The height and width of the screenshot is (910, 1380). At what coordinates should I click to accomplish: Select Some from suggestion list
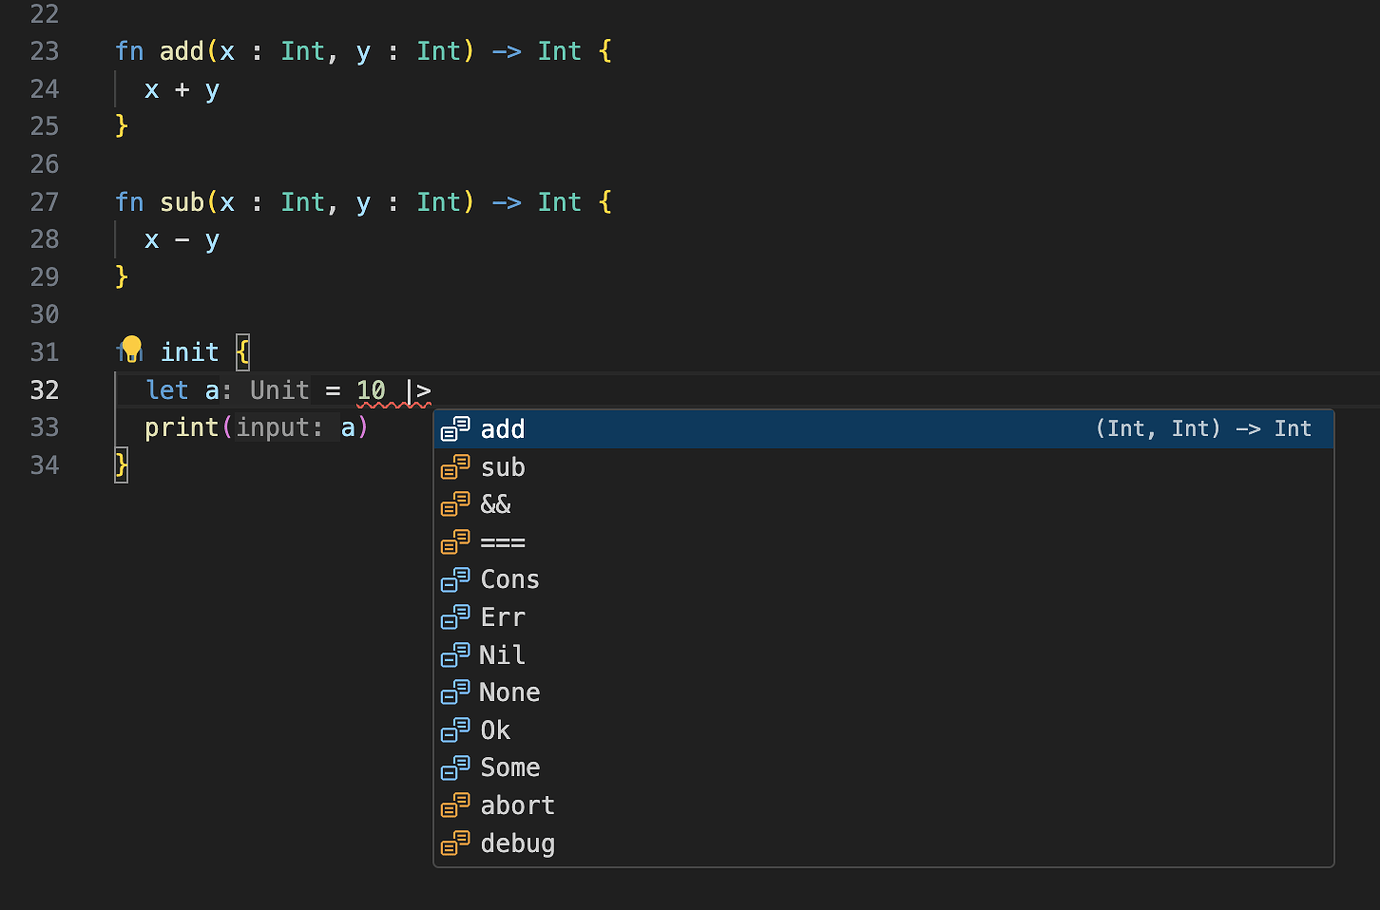pos(510,768)
